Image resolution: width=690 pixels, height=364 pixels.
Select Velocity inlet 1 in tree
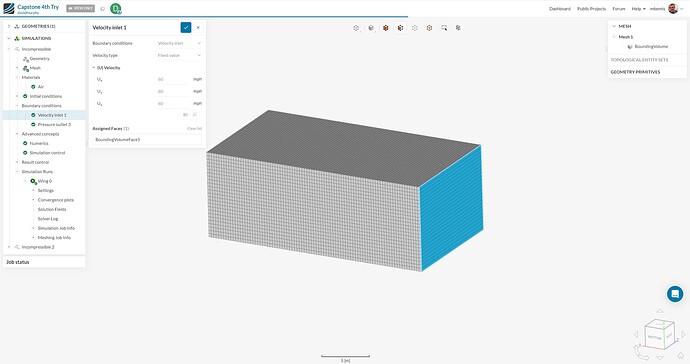tap(52, 115)
